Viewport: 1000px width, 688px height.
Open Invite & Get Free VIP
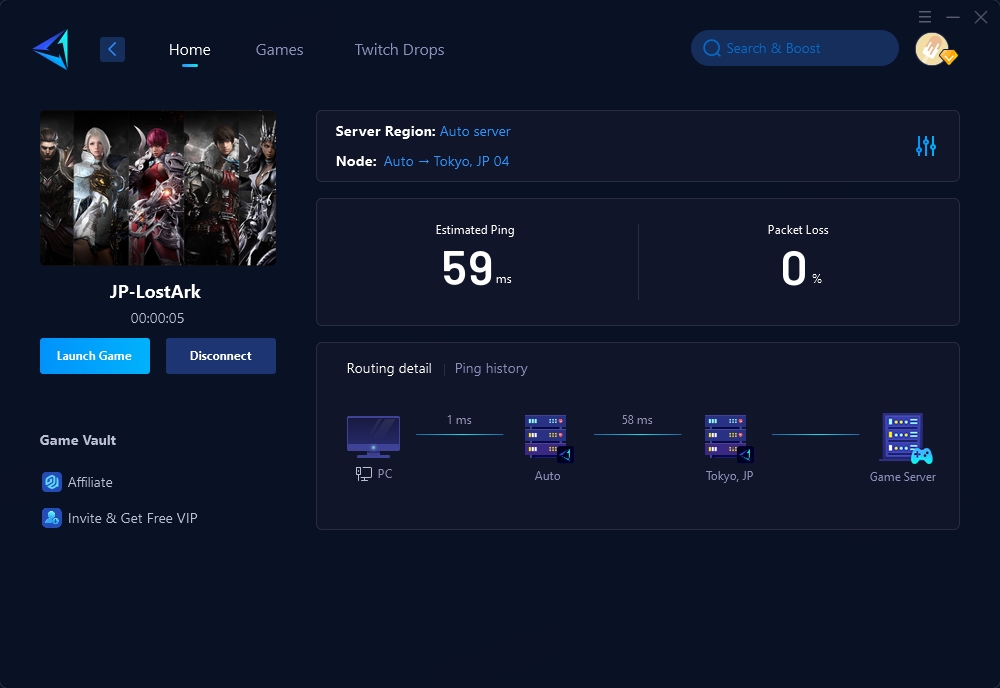pos(133,518)
